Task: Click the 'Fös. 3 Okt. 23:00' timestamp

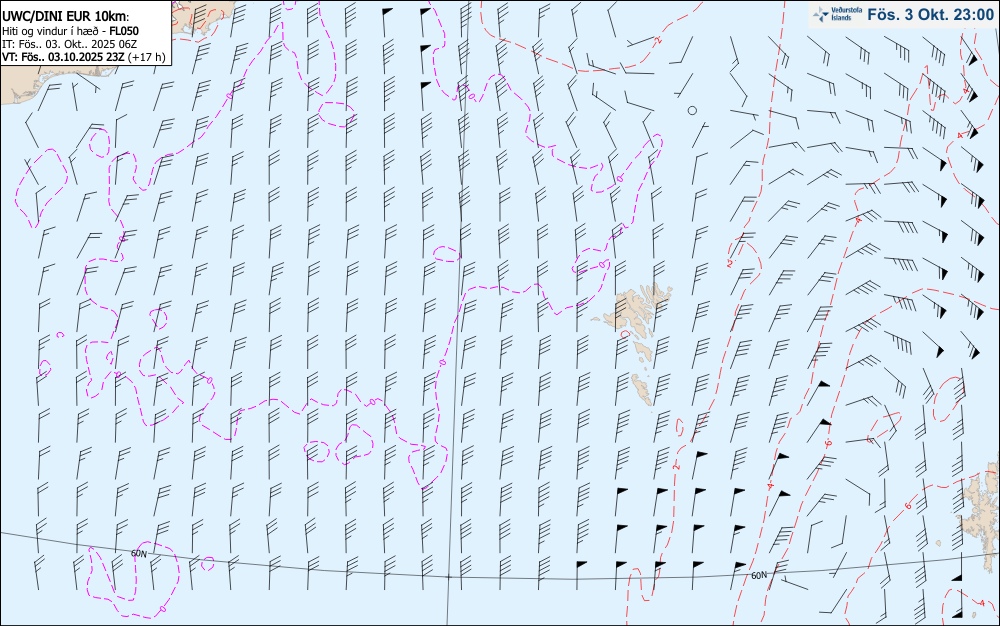Action: pos(930,15)
